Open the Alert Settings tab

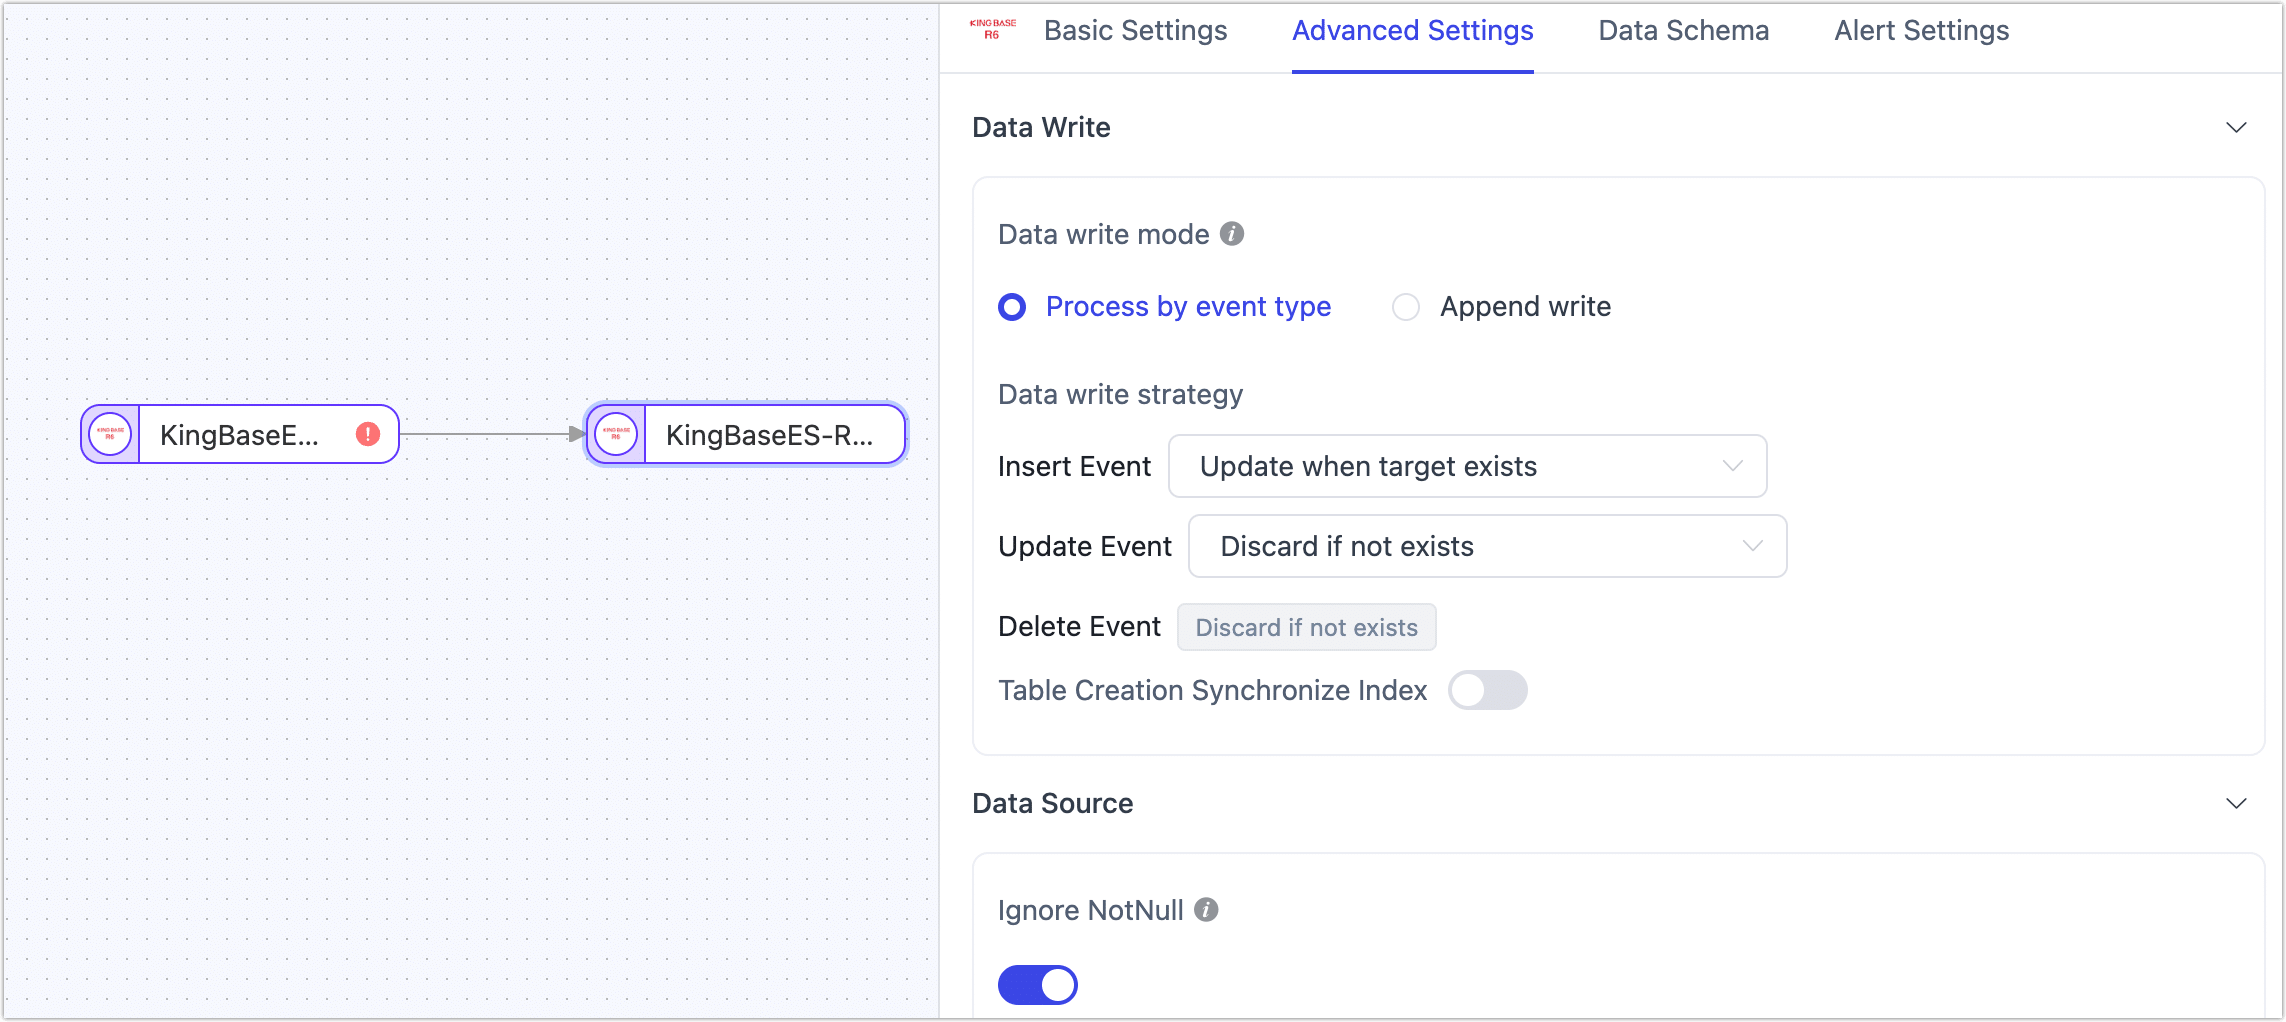tap(1921, 31)
